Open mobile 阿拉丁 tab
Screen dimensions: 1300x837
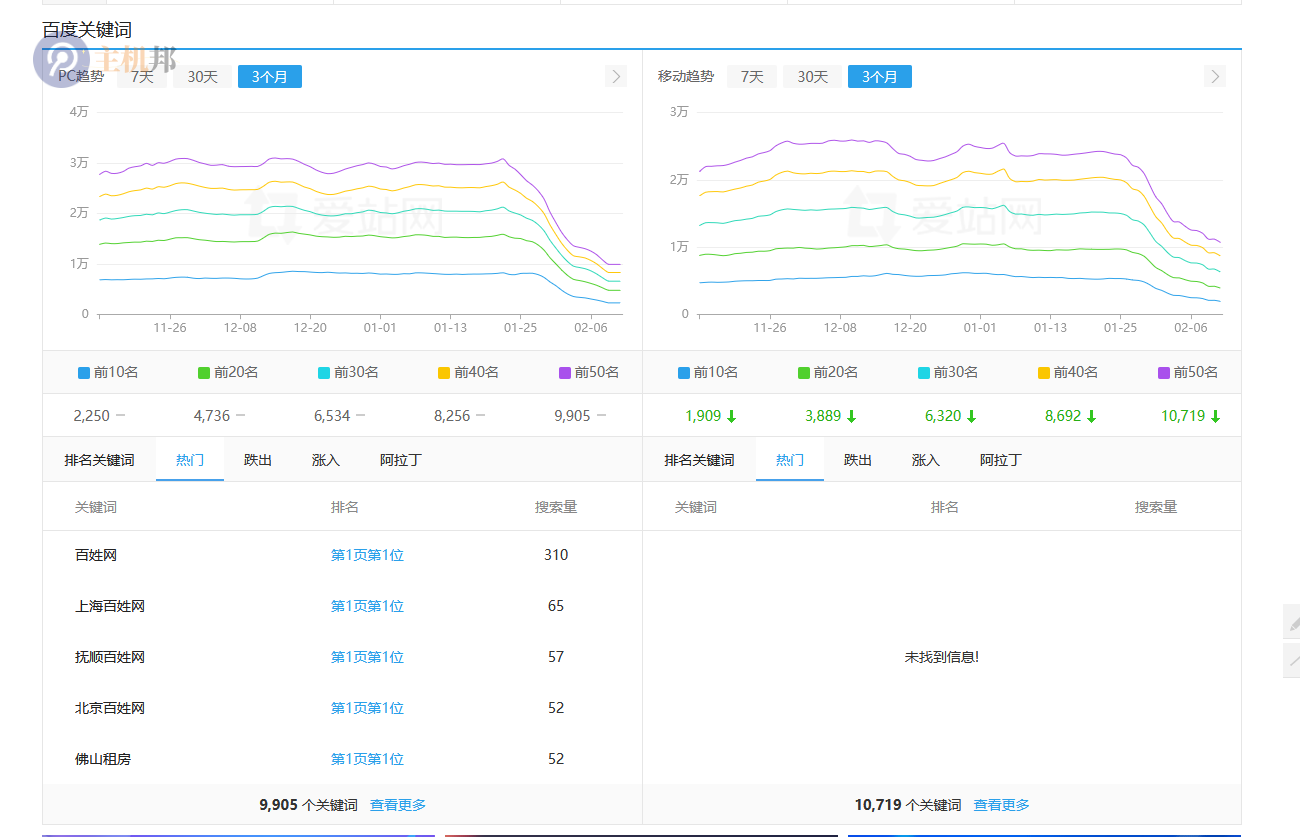click(1001, 460)
